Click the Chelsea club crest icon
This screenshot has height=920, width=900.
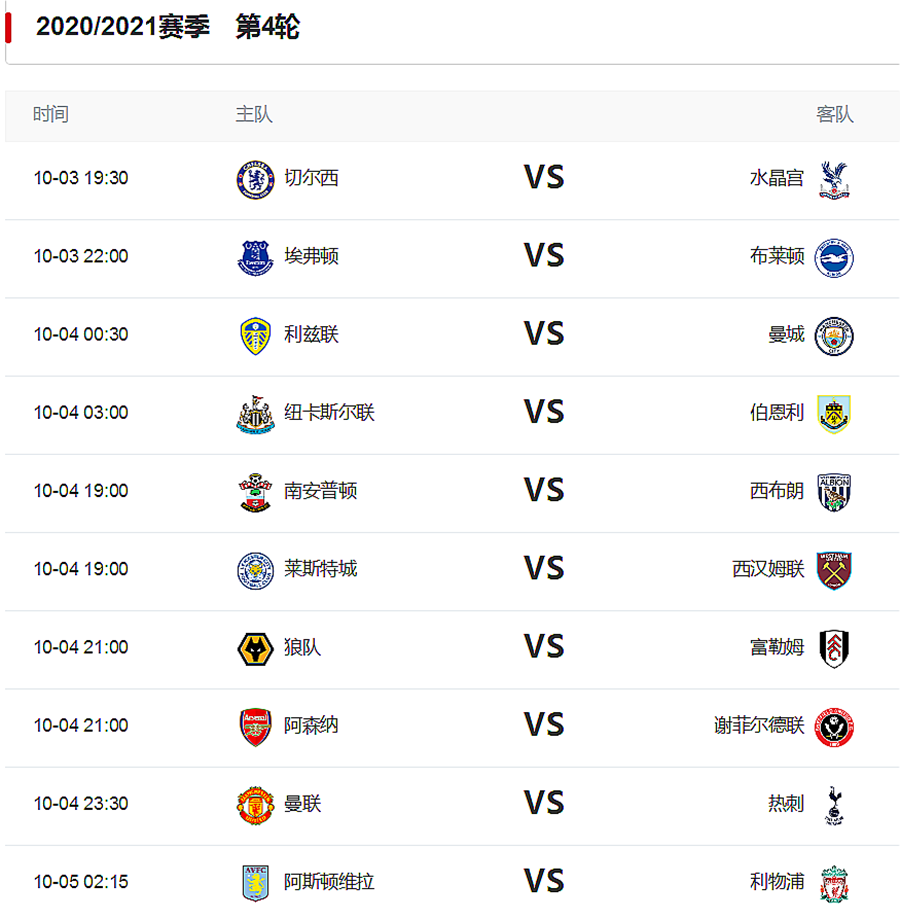click(254, 177)
